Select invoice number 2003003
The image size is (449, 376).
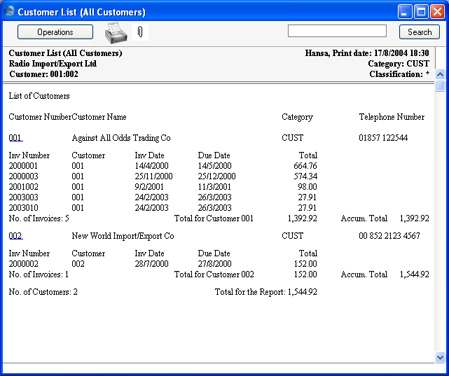point(23,197)
